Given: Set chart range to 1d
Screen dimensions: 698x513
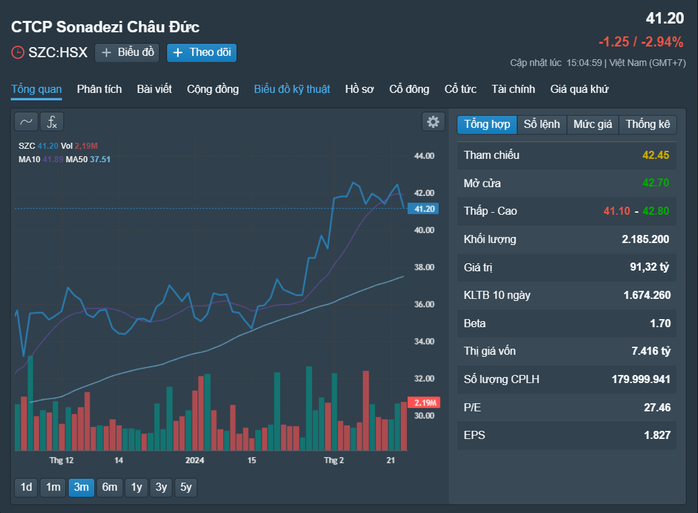Looking at the screenshot, I should click(26, 487).
